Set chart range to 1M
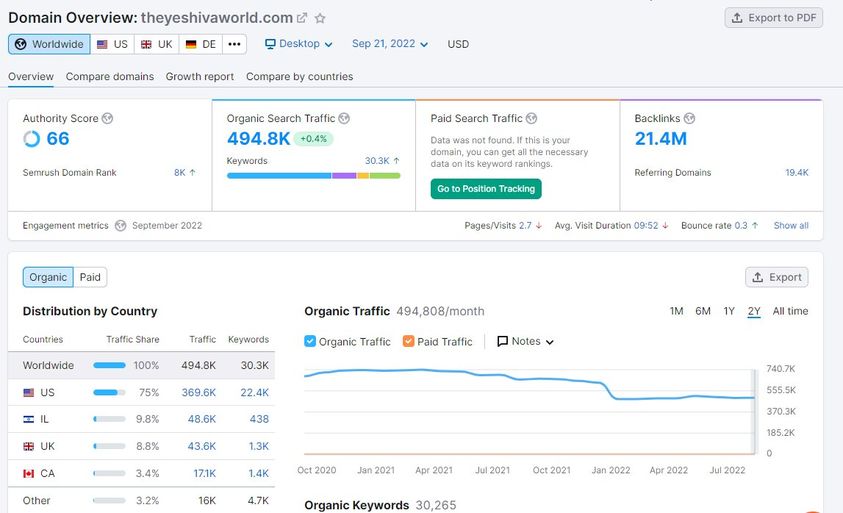843x513 pixels. coord(676,311)
